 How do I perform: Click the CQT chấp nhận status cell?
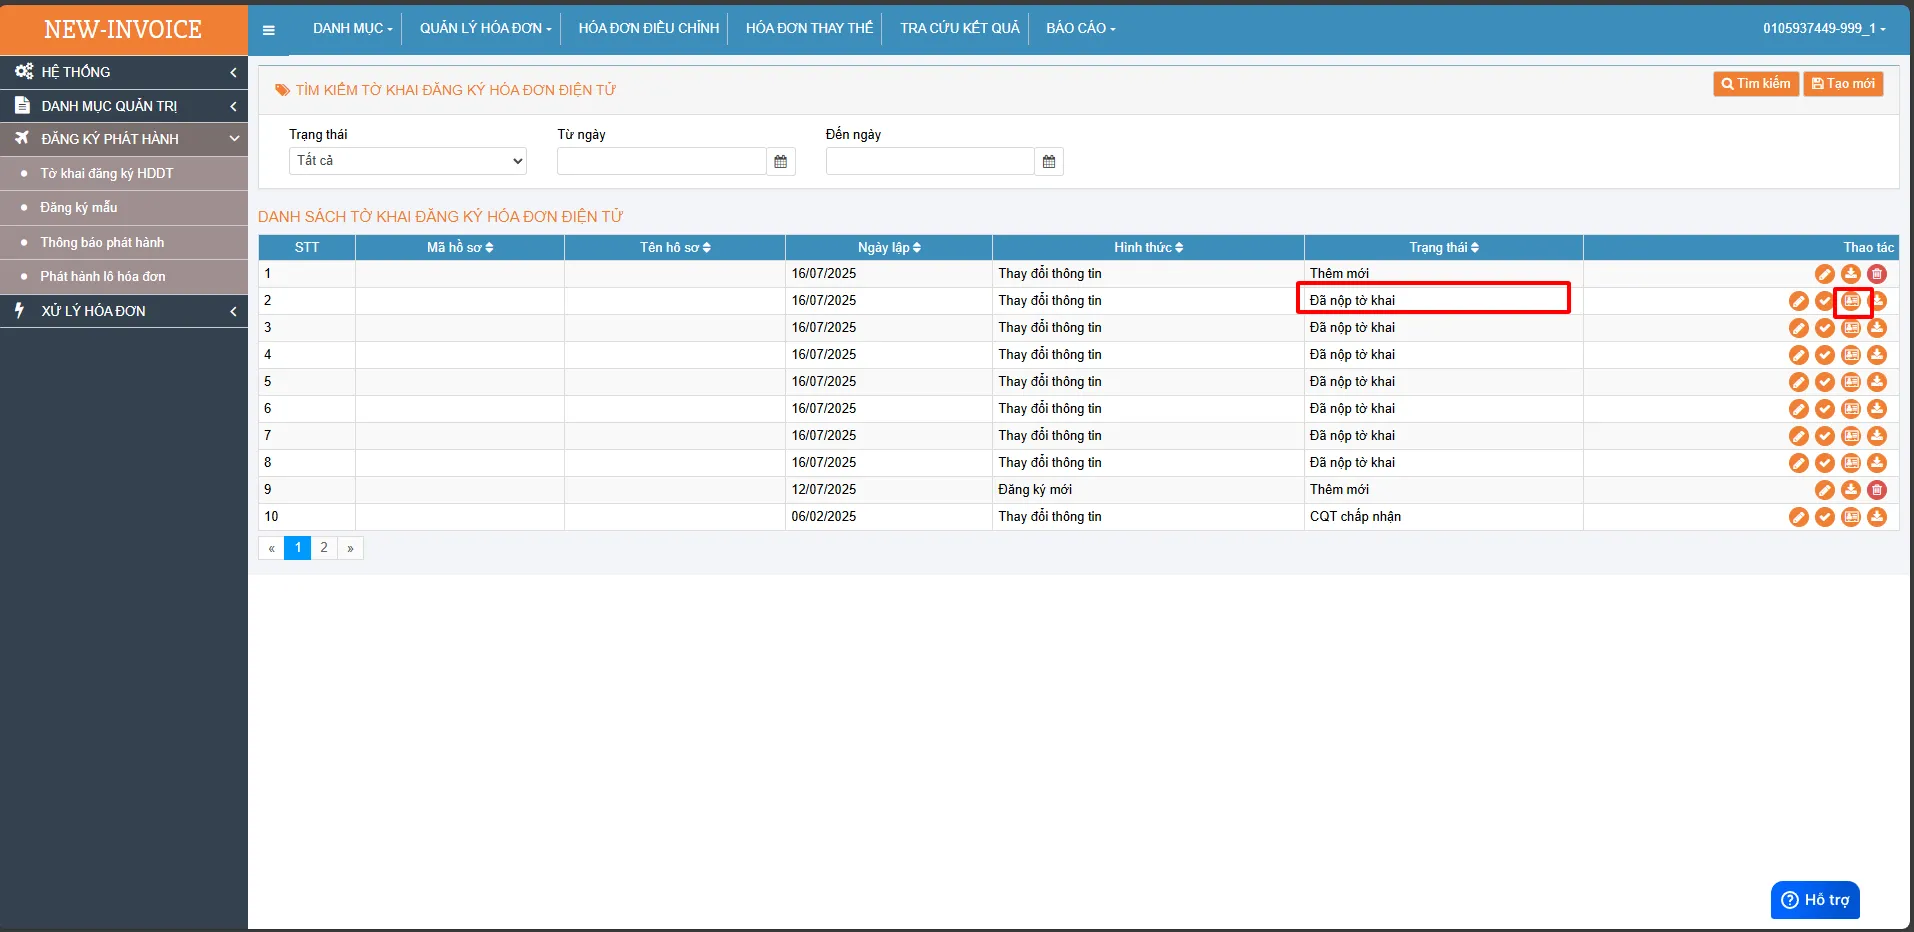1444,517
